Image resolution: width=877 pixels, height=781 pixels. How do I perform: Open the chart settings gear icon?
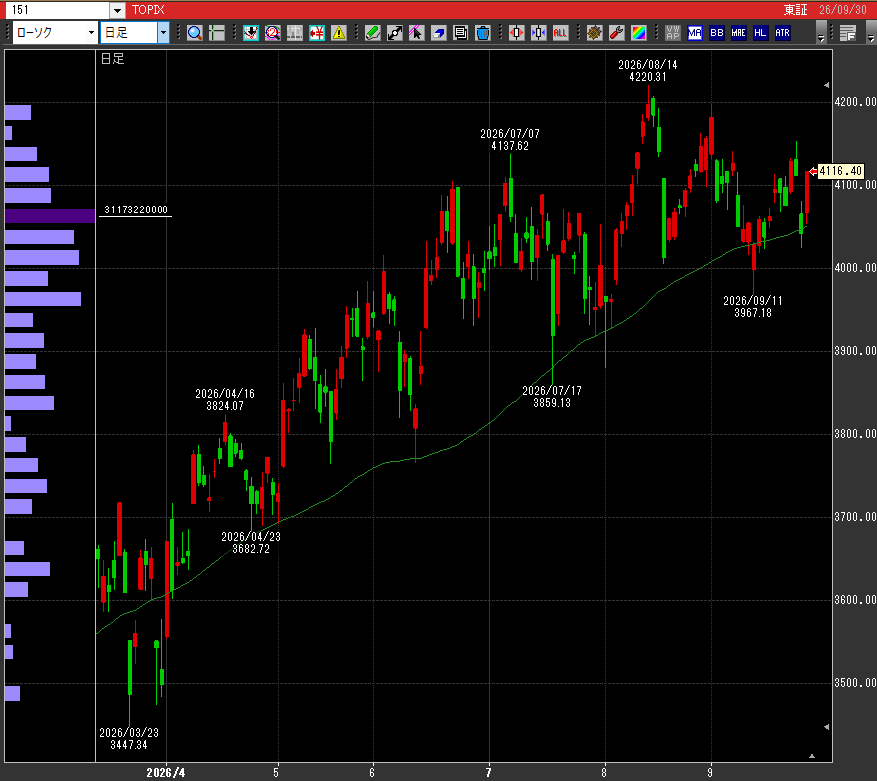pos(594,33)
